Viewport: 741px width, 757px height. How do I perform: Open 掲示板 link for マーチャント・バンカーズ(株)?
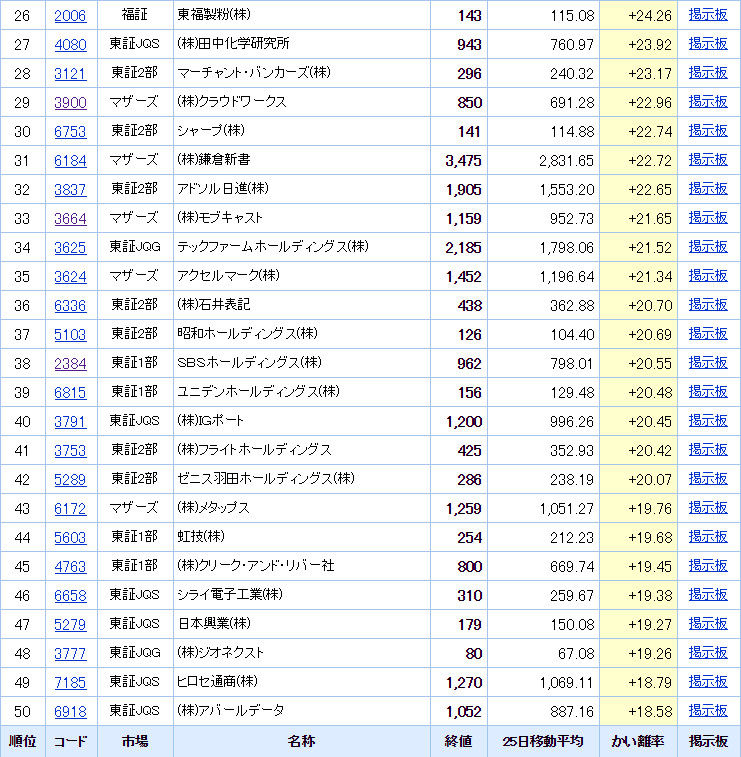coord(708,73)
